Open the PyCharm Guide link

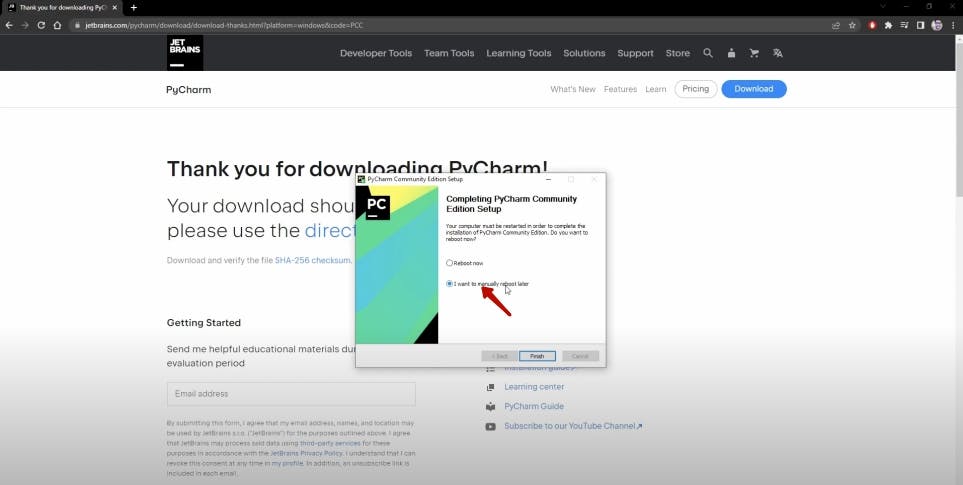[x=534, y=406]
